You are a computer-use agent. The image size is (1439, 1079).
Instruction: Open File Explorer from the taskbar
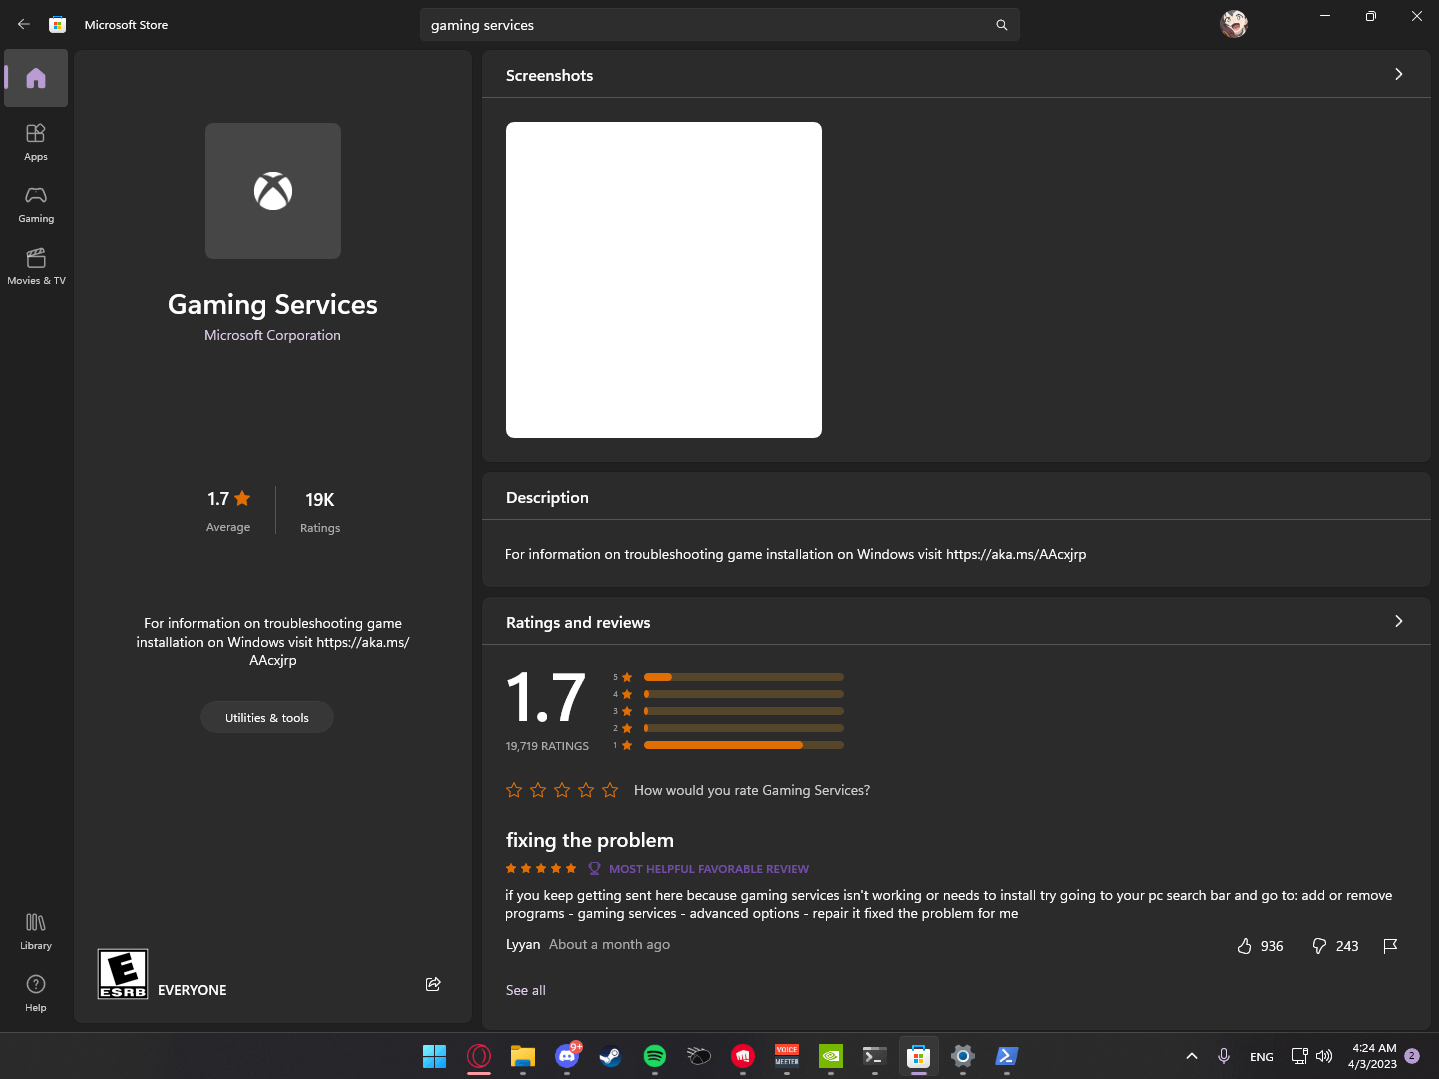coord(523,1056)
